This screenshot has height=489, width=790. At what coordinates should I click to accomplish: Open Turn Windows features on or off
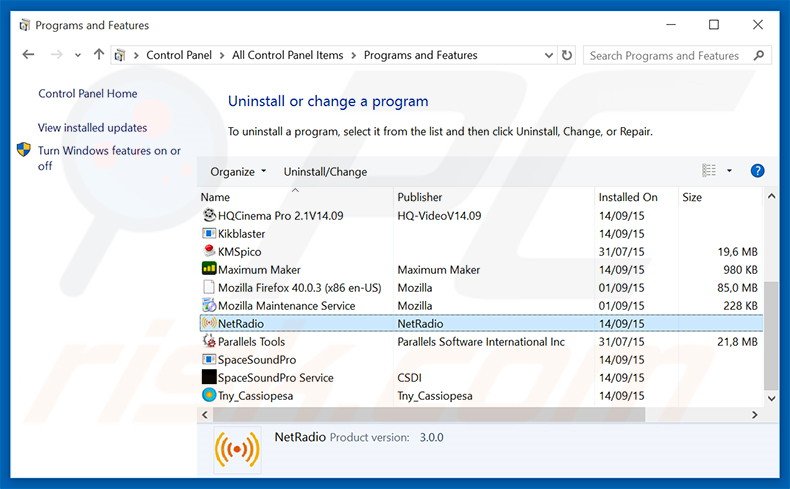coord(109,158)
